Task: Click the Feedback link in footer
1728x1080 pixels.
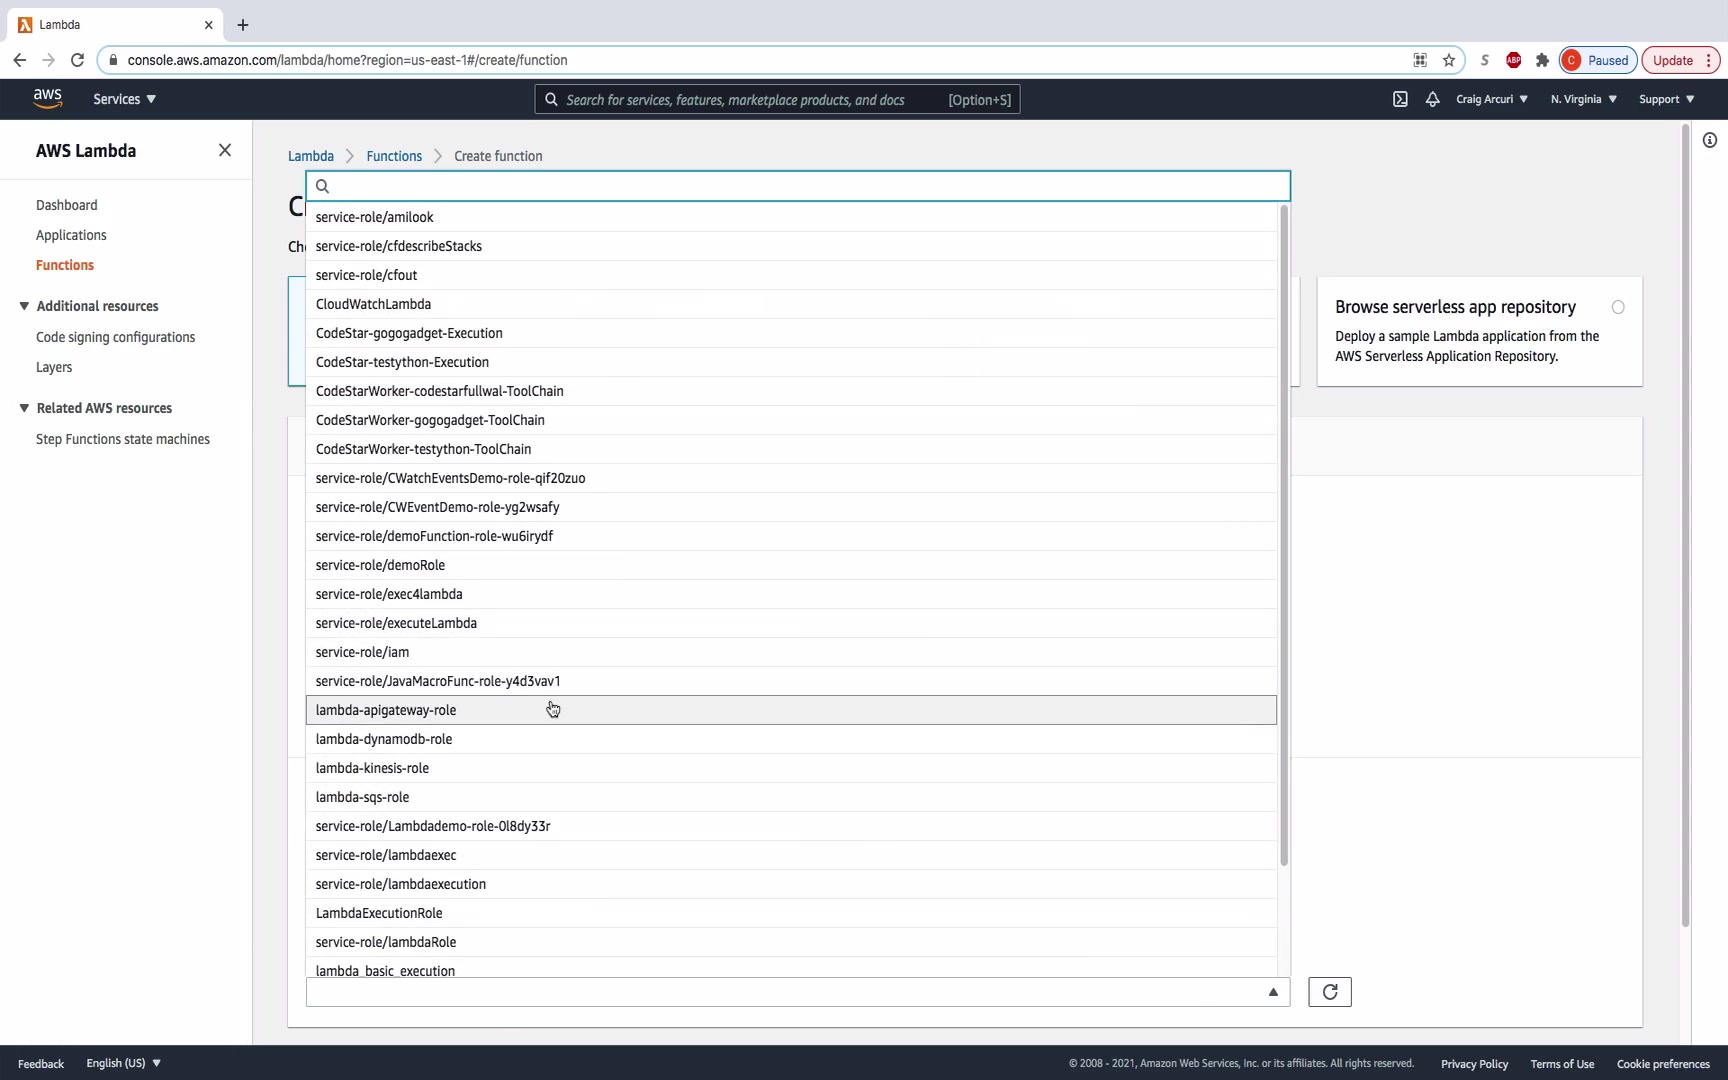Action: [41, 1064]
